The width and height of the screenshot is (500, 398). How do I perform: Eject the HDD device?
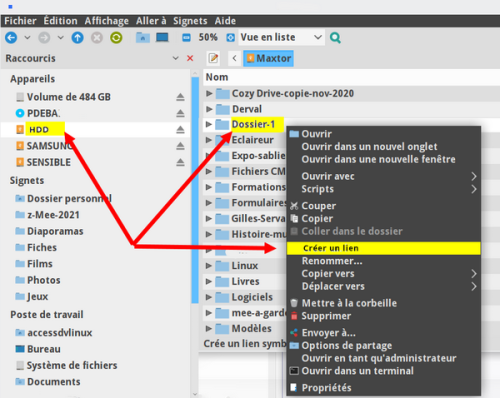click(180, 129)
